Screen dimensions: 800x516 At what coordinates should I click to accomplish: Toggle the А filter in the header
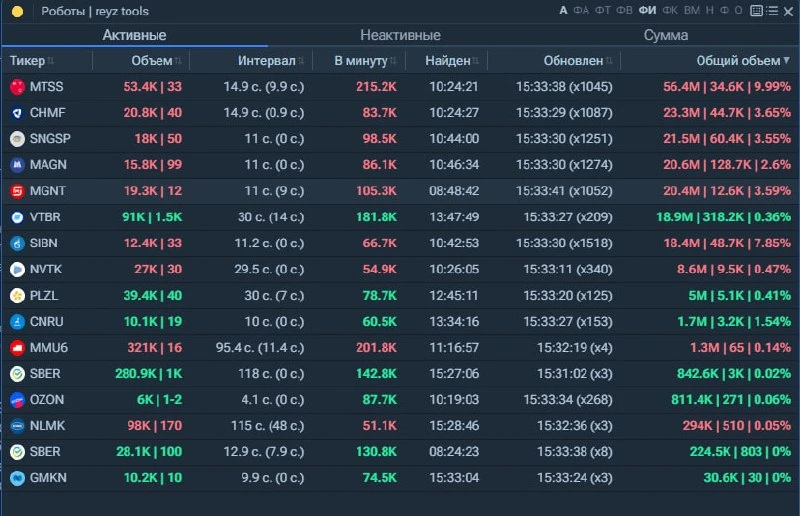coord(563,11)
